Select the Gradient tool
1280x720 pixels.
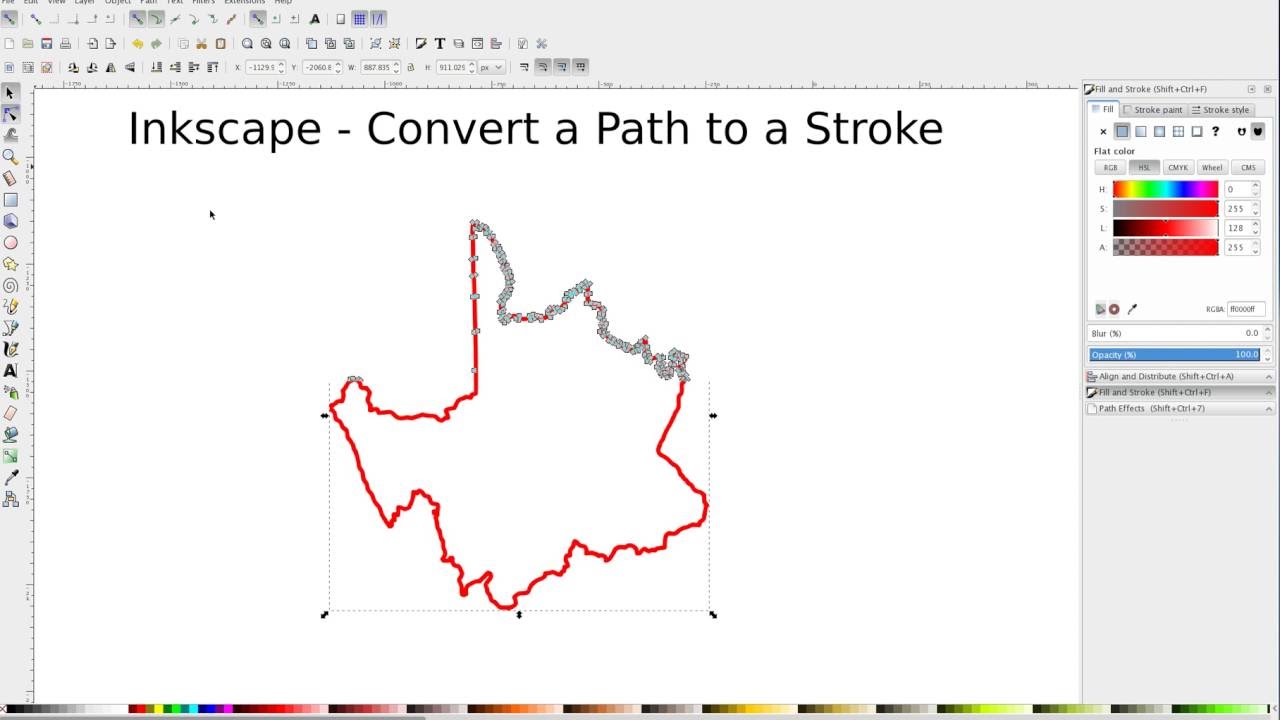pyautogui.click(x=10, y=456)
